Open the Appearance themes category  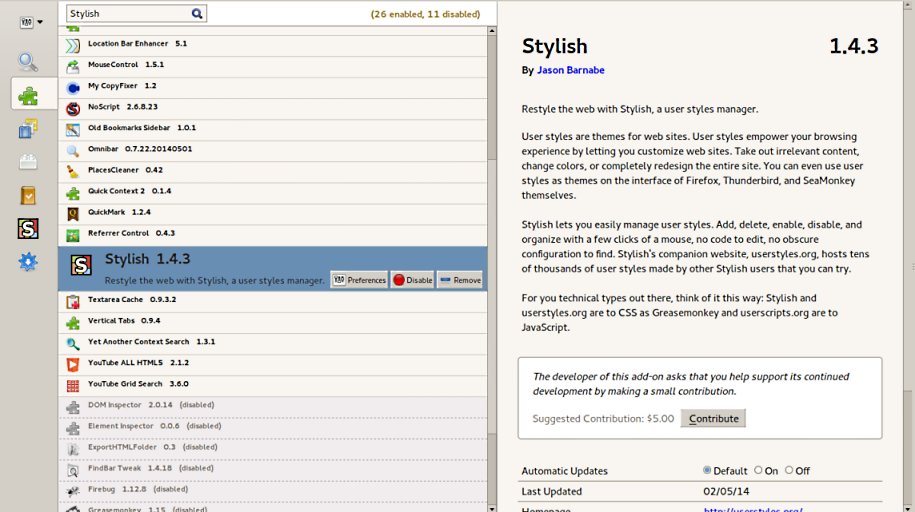[x=28, y=128]
